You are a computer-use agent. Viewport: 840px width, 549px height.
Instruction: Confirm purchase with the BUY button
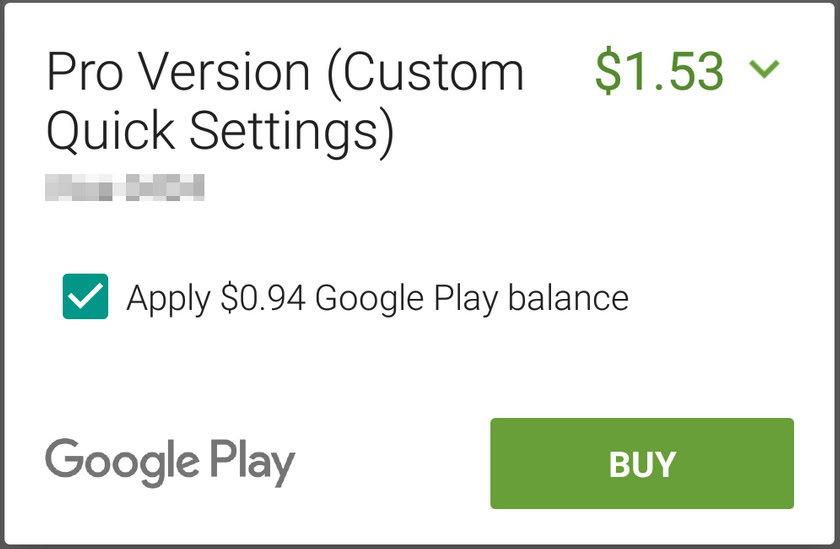click(x=642, y=463)
